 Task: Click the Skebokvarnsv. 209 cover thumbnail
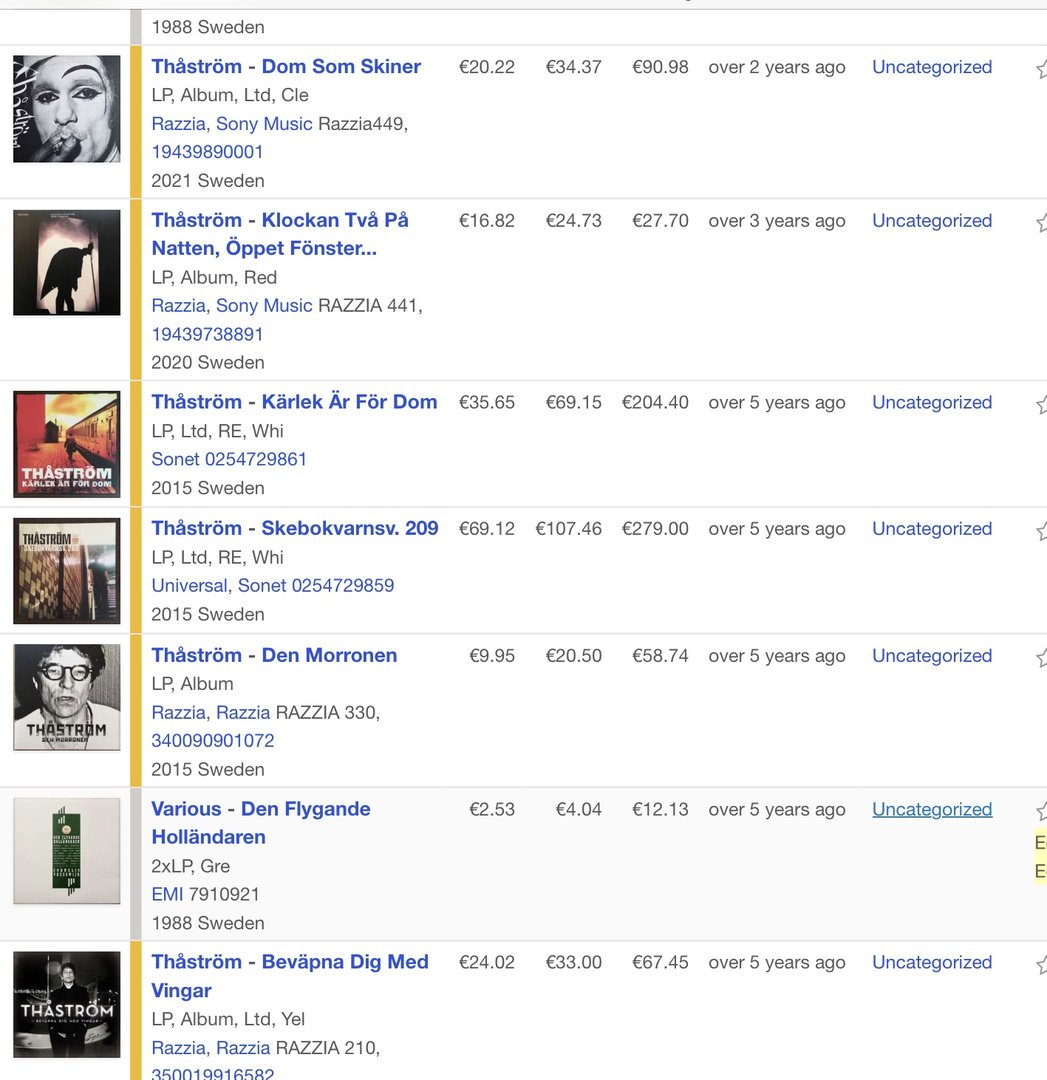point(67,570)
